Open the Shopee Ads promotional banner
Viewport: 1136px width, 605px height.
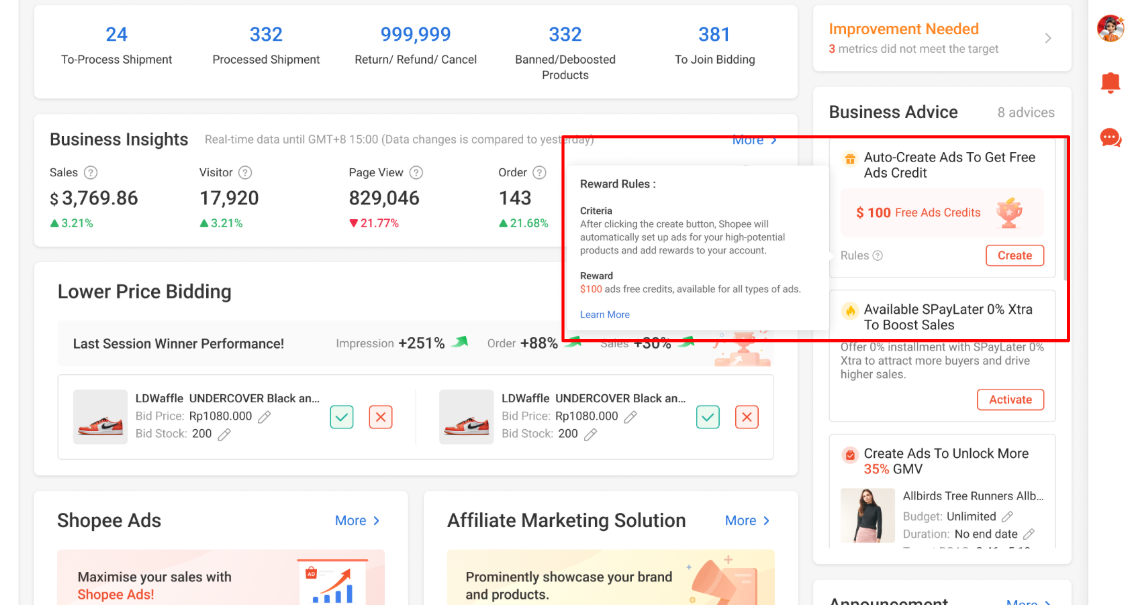click(x=221, y=577)
